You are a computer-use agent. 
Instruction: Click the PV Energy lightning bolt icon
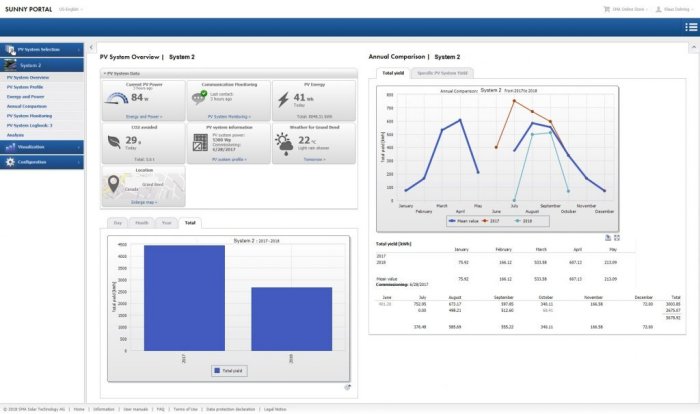tap(284, 98)
